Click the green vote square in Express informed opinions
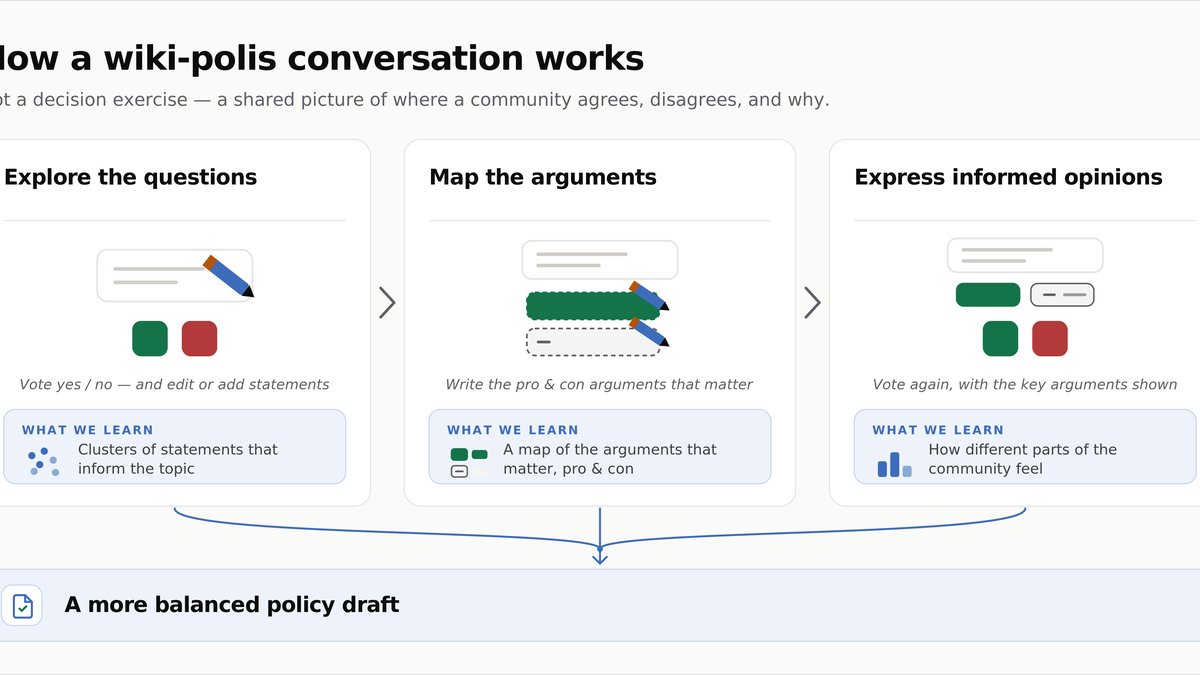 click(x=1000, y=339)
